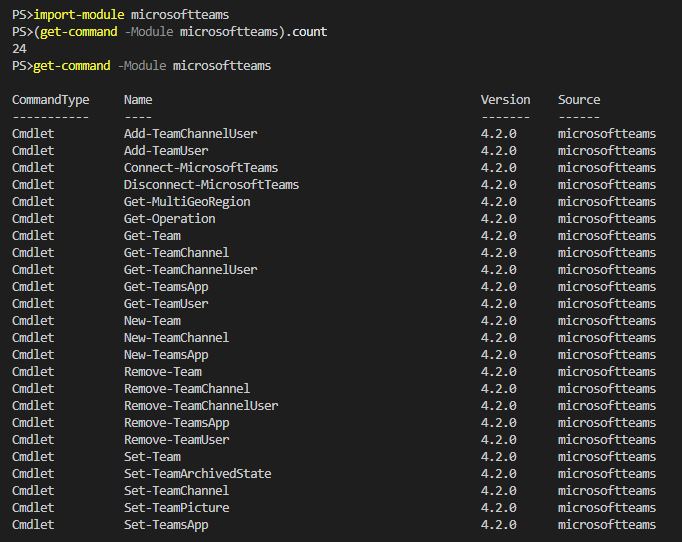Select the 'Get-Operation' cmdlet name
The height and width of the screenshot is (542, 682).
coord(170,219)
